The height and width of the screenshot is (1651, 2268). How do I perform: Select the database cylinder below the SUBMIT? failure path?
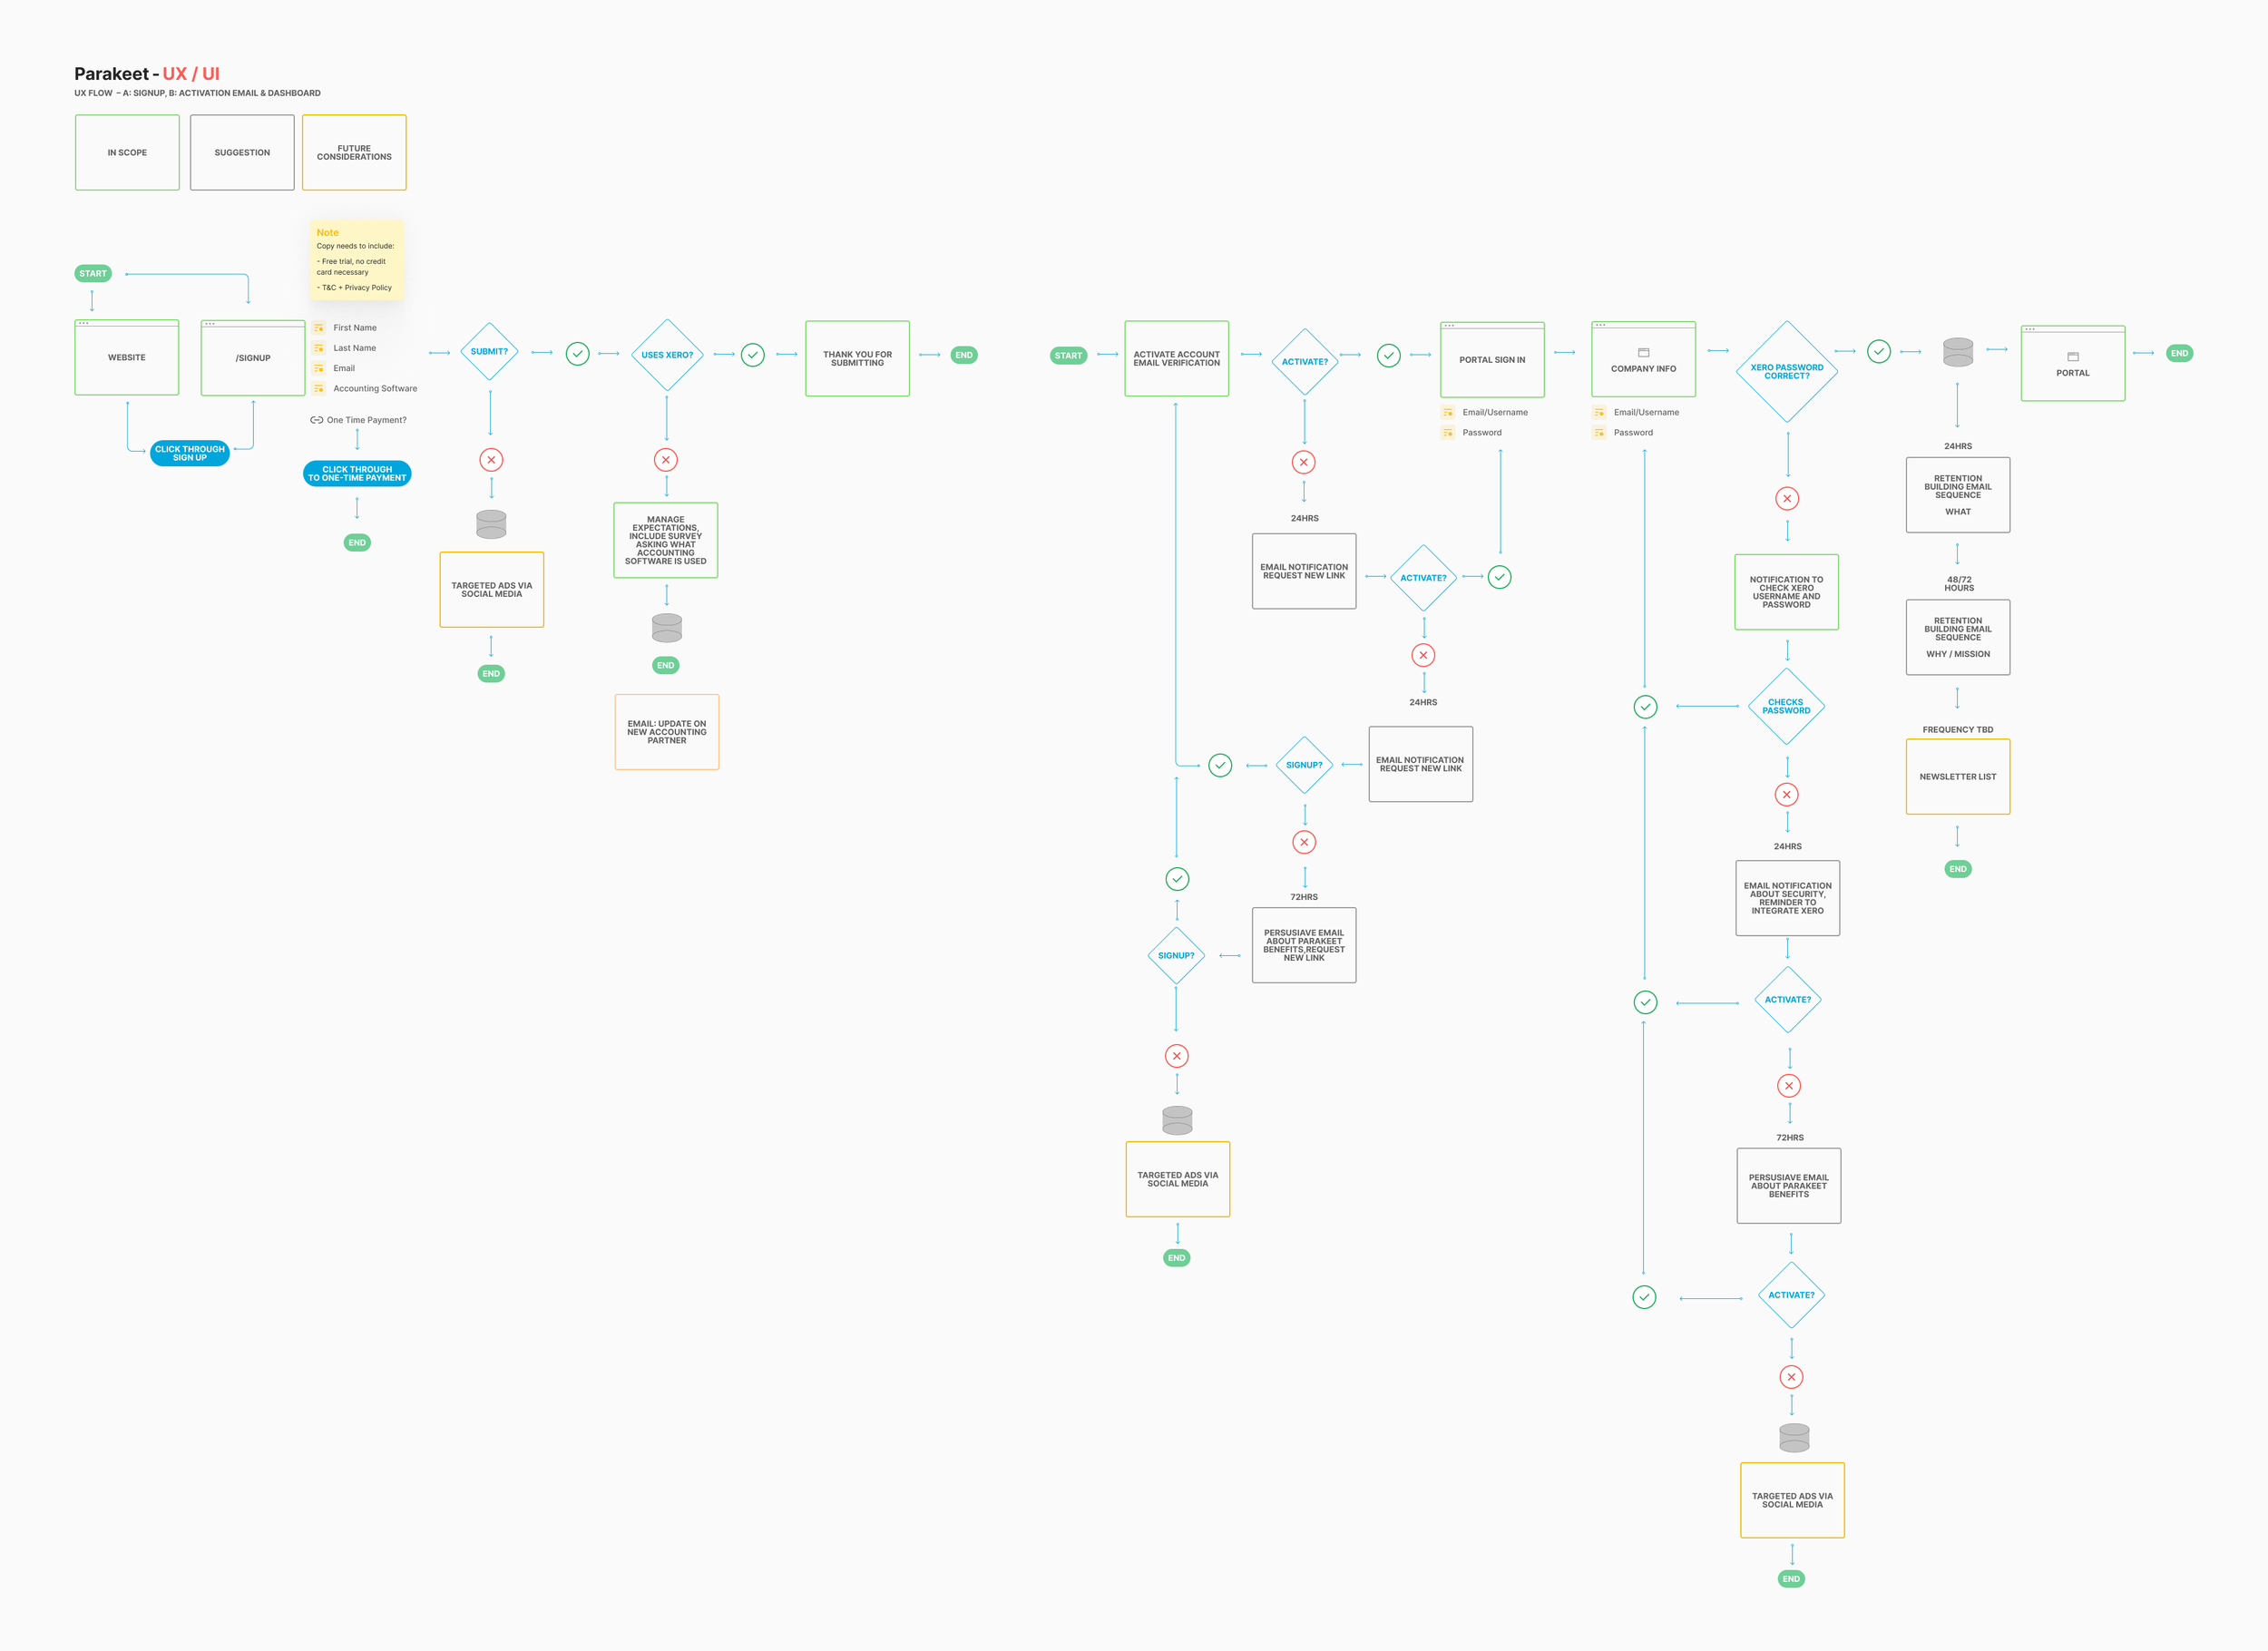click(x=491, y=524)
